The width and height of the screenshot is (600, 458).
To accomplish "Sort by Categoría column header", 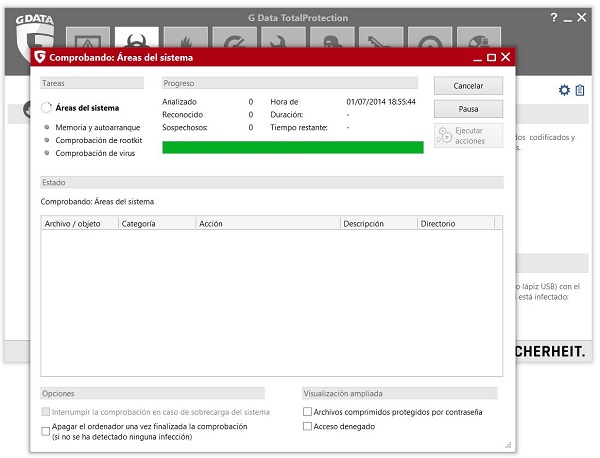I will pyautogui.click(x=157, y=223).
